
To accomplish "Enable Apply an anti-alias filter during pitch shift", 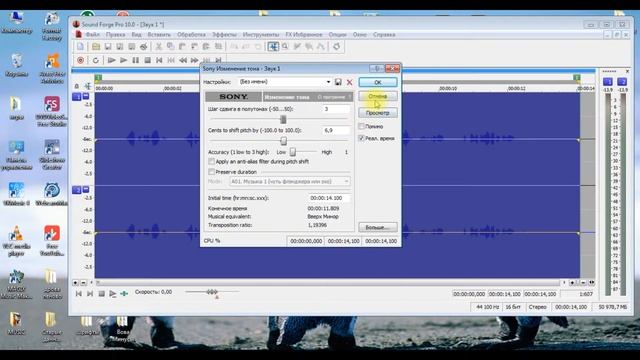I will 211,162.
